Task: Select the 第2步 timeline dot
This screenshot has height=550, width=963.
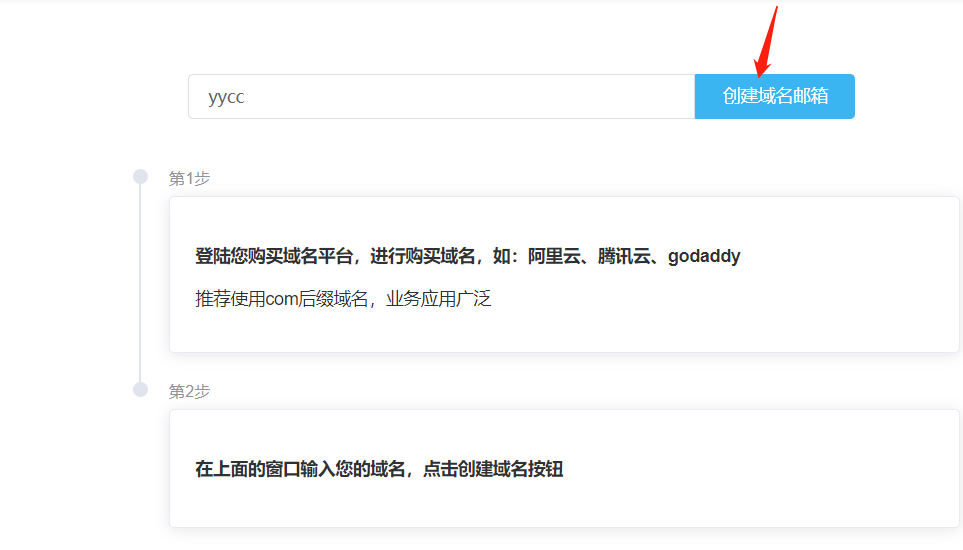Action: 141,390
